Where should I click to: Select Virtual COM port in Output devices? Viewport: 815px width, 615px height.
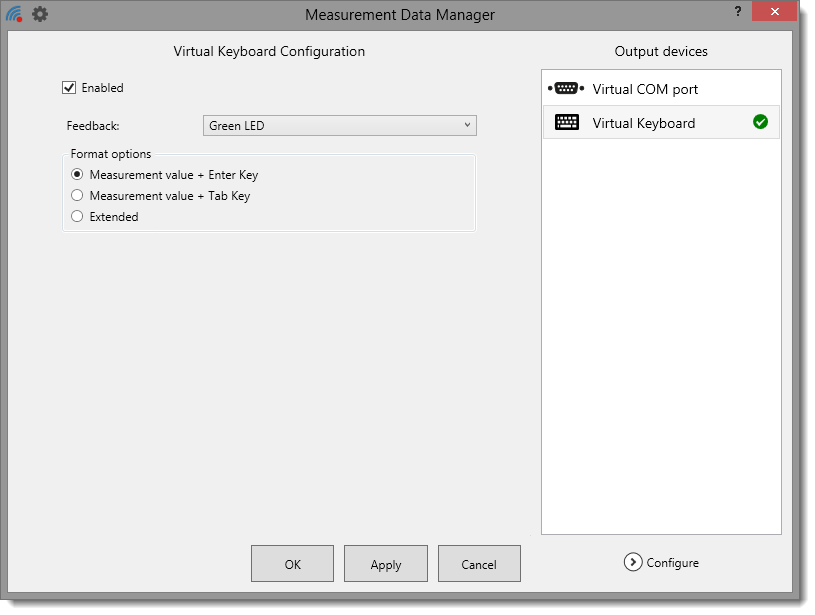[x=645, y=89]
